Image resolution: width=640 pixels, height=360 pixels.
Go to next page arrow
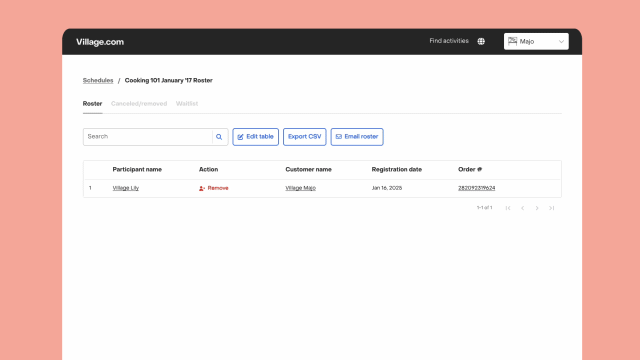tap(537, 208)
